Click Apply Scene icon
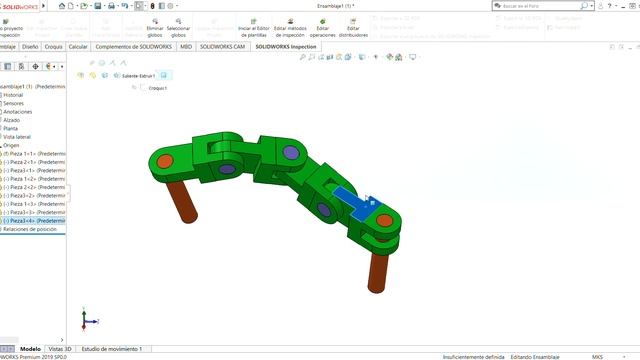Viewport: 640px width, 360px height. click(x=399, y=57)
